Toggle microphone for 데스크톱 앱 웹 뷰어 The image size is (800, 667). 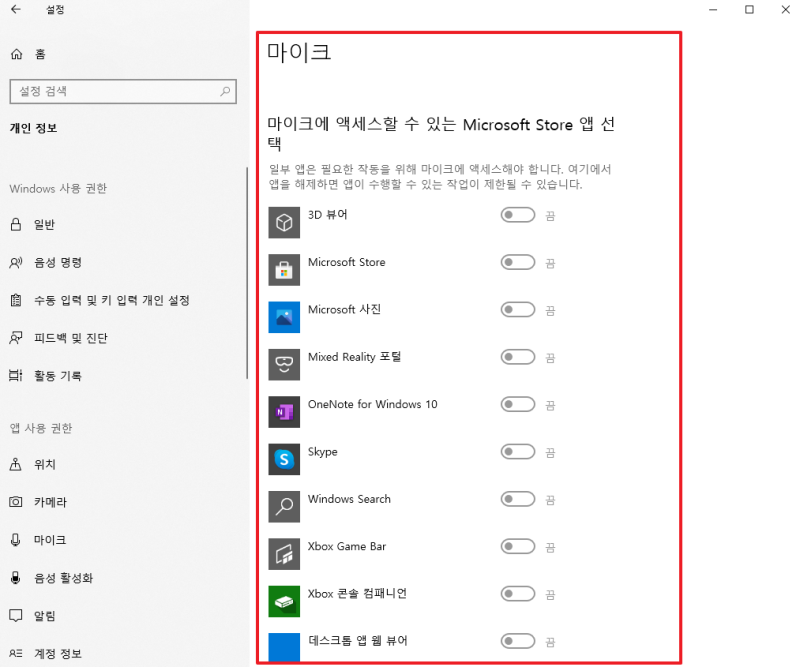517,641
